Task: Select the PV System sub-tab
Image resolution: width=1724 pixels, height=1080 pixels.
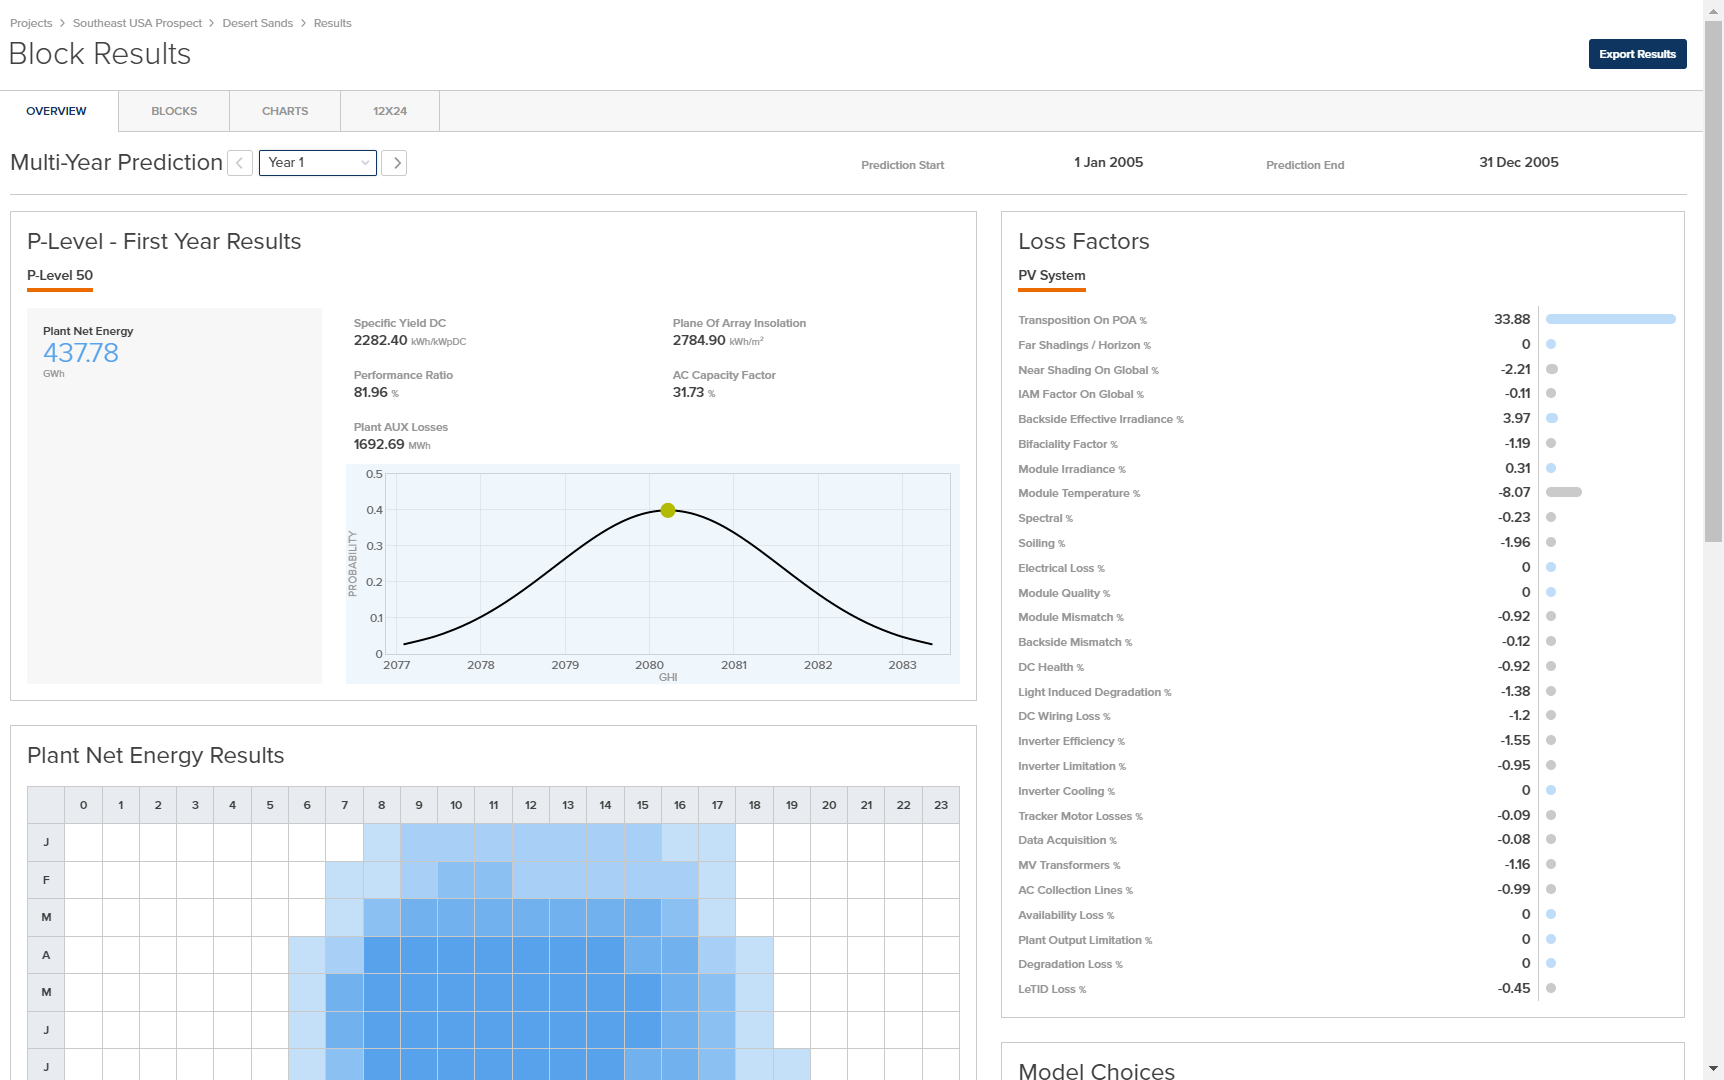Action: point(1051,276)
